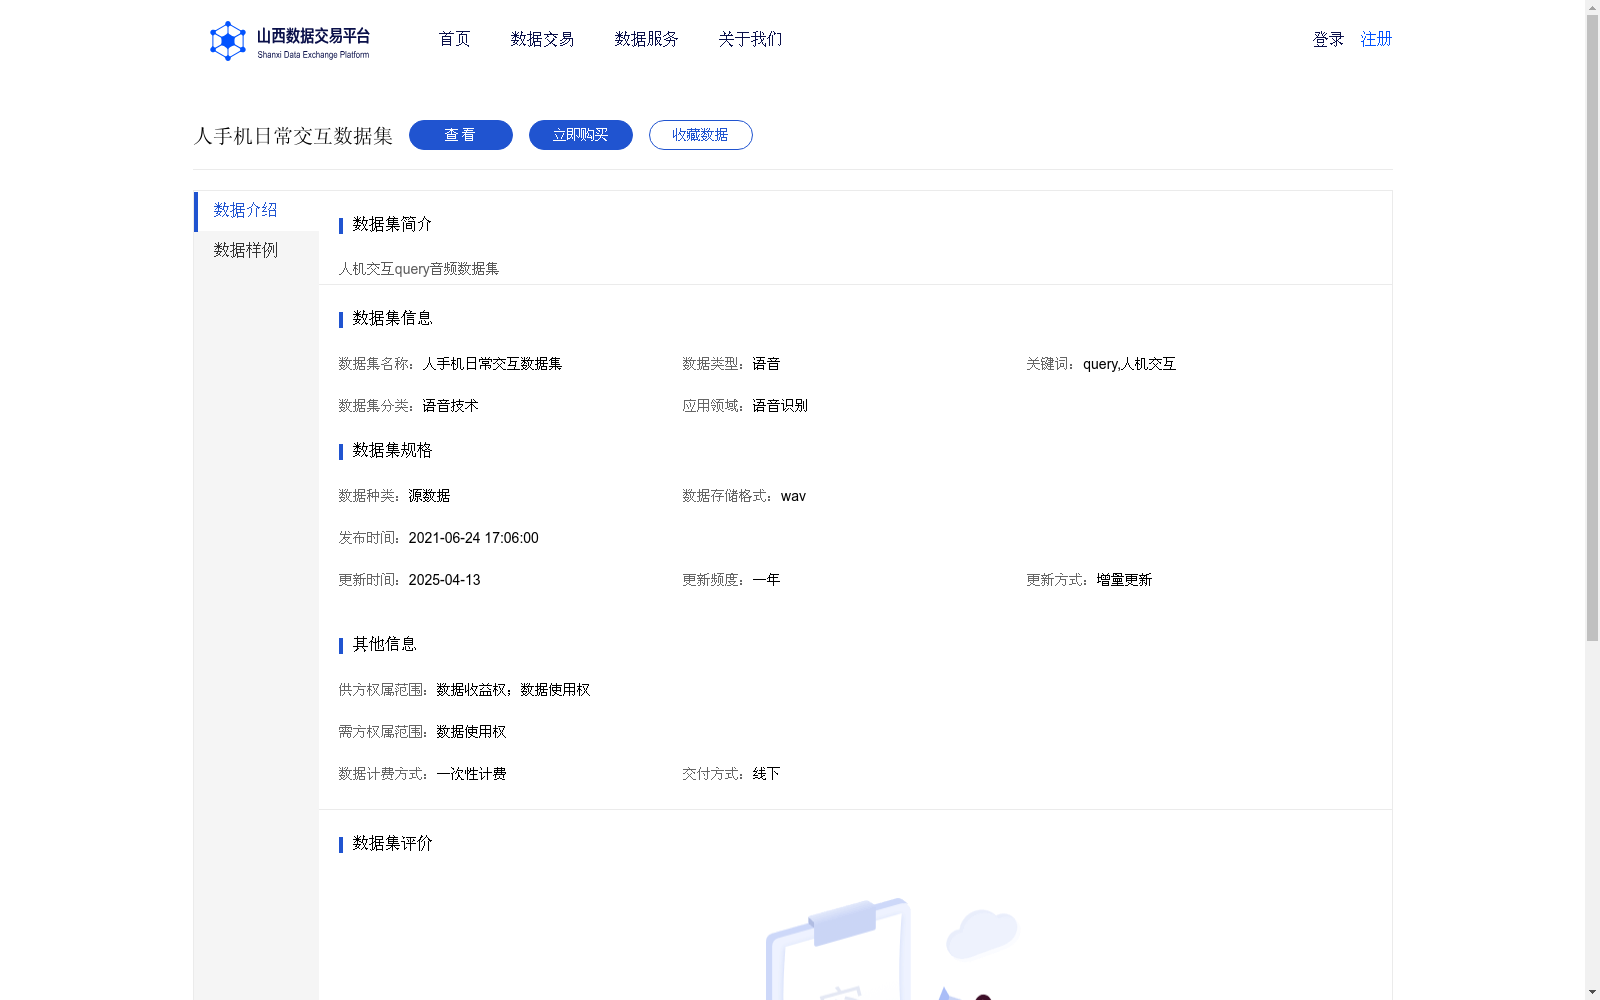Image resolution: width=1600 pixels, height=1000 pixels.
Task: Click the 数据集简介 section heading
Action: click(392, 224)
